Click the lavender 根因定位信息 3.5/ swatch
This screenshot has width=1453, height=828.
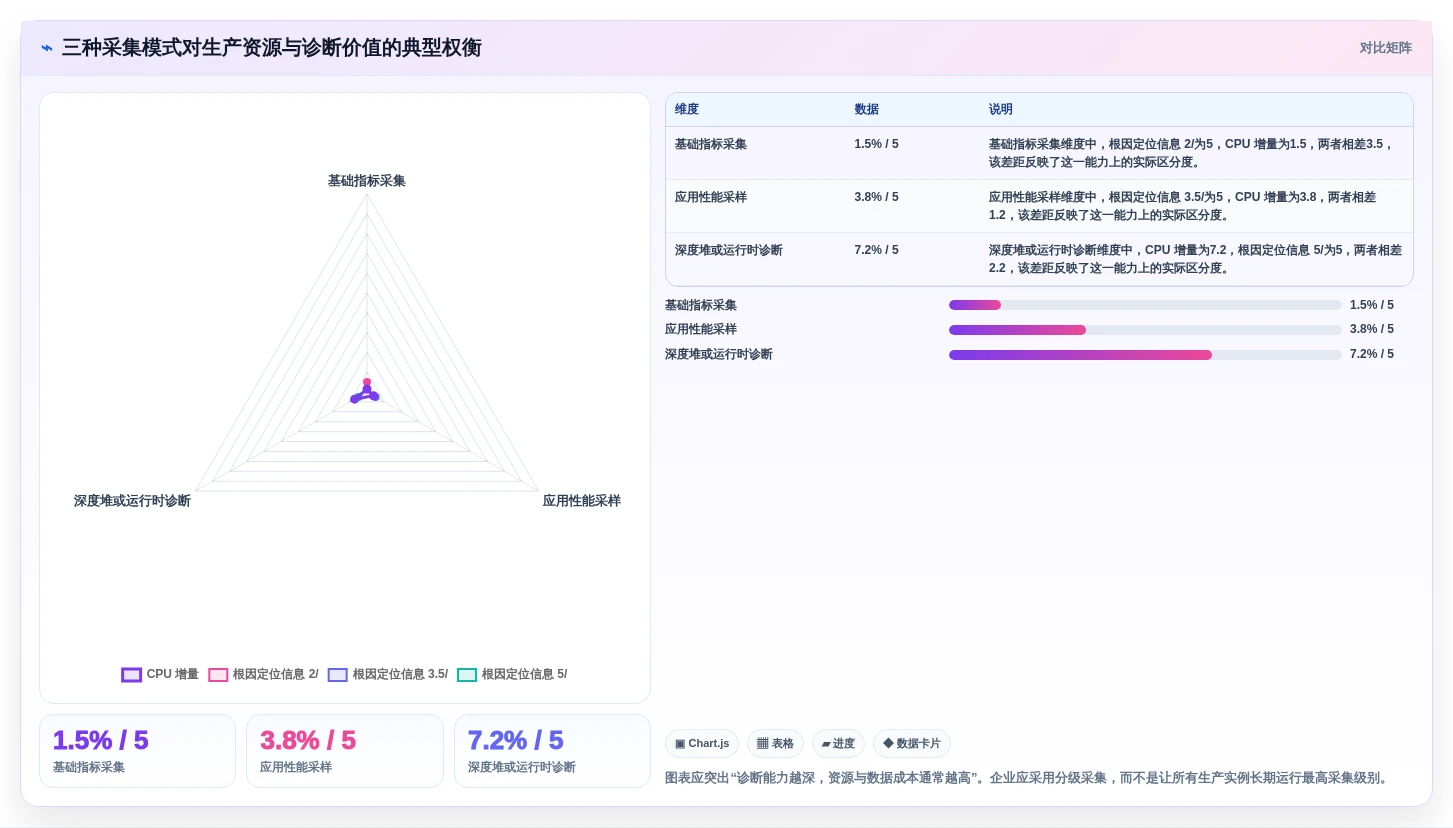[338, 675]
